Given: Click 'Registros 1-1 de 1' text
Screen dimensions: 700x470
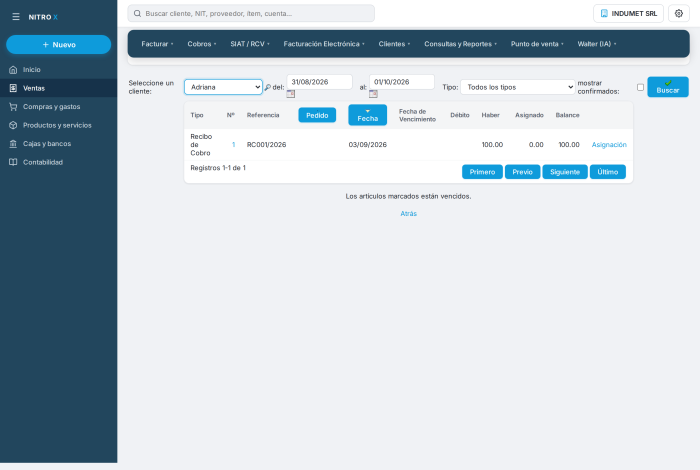Looking at the screenshot, I should (x=218, y=168).
